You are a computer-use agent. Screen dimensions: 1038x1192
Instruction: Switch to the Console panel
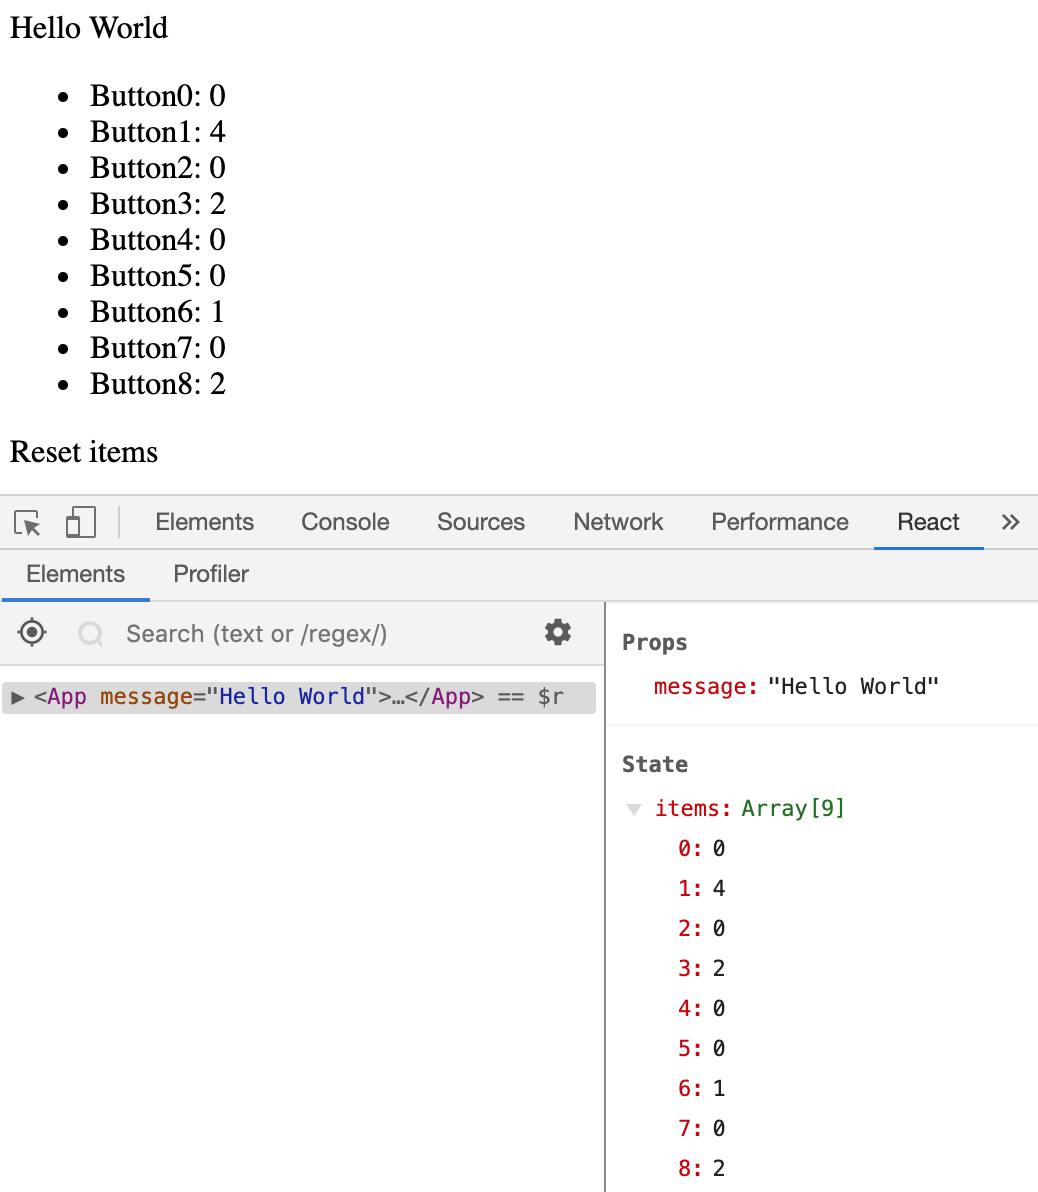[x=344, y=521]
